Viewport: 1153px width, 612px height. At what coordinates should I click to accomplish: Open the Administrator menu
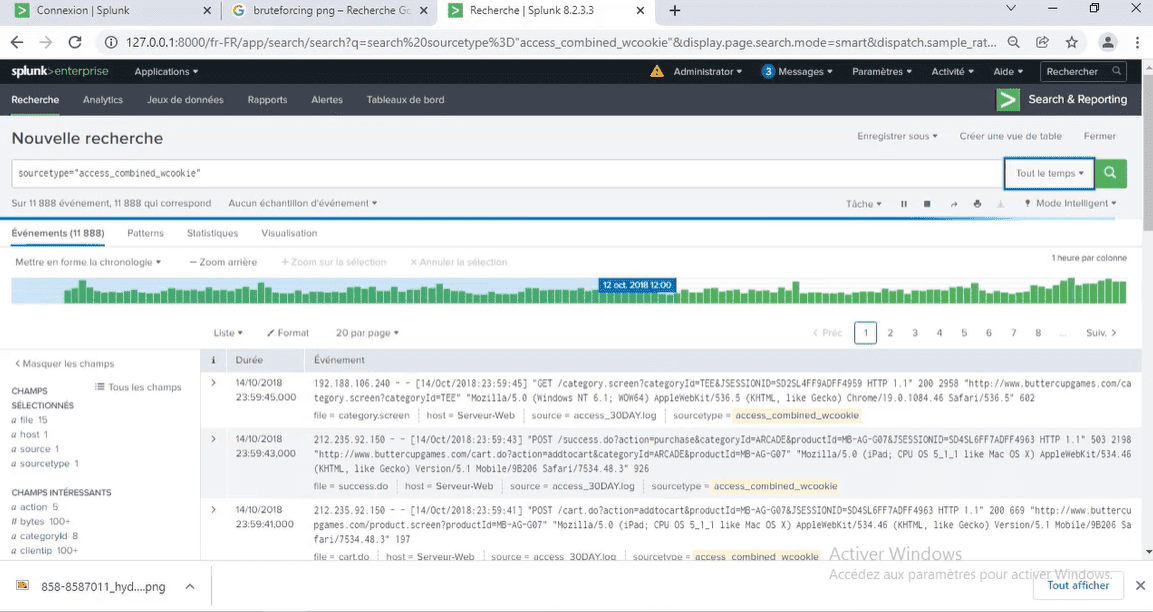pos(707,71)
